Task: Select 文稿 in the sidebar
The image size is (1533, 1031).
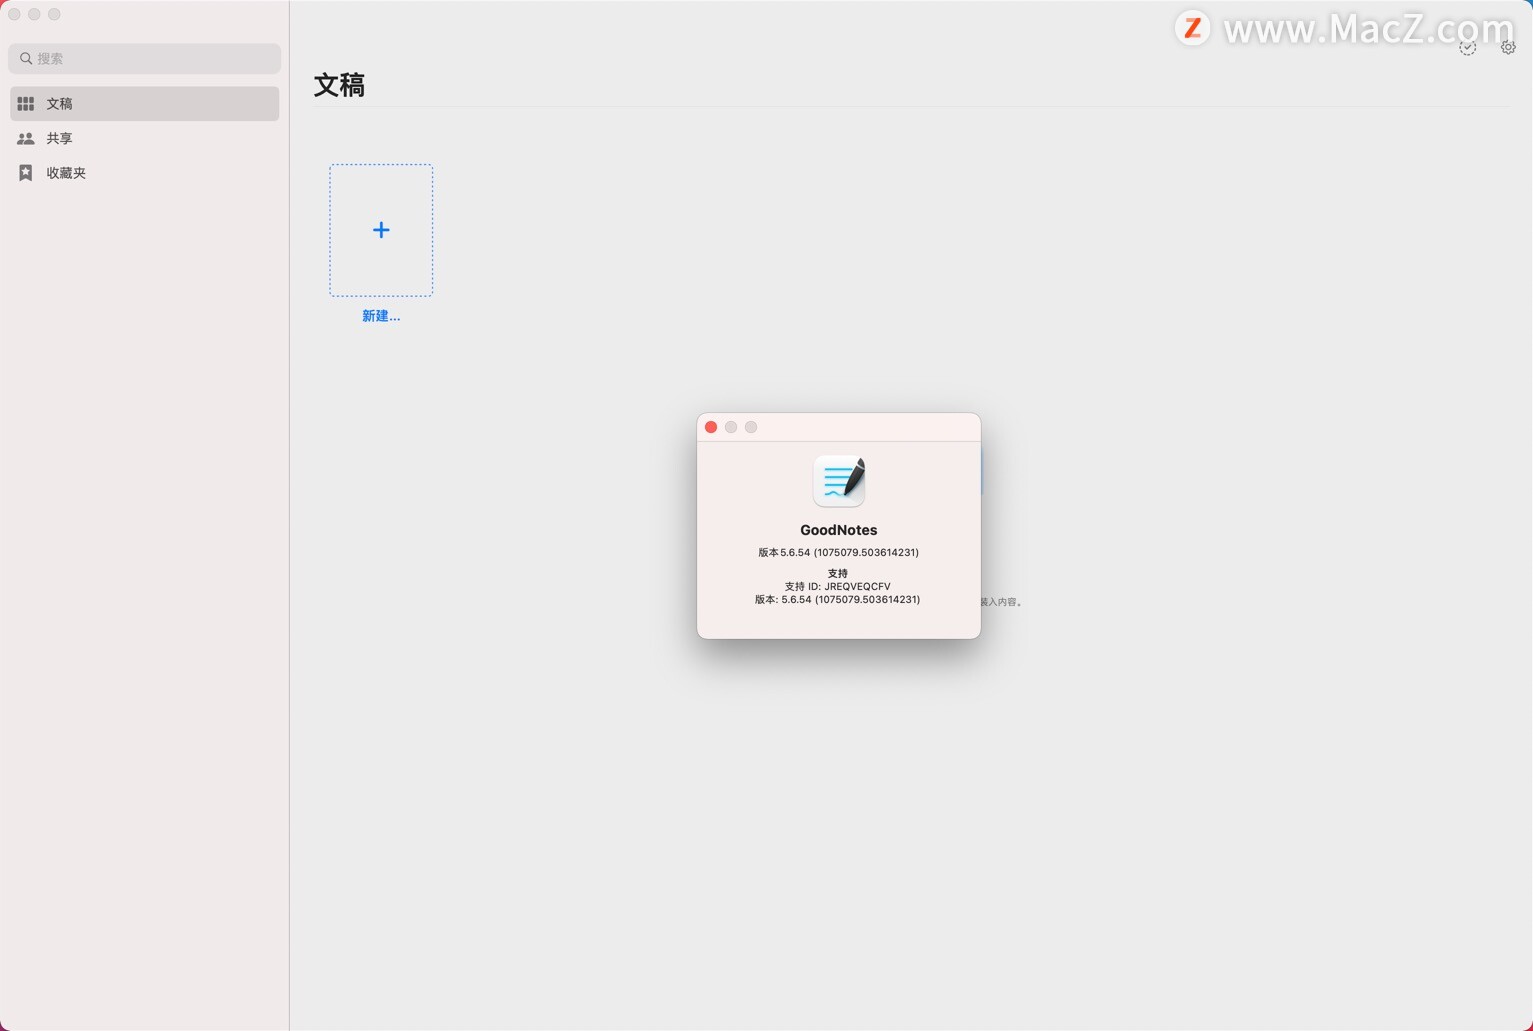Action: click(145, 104)
